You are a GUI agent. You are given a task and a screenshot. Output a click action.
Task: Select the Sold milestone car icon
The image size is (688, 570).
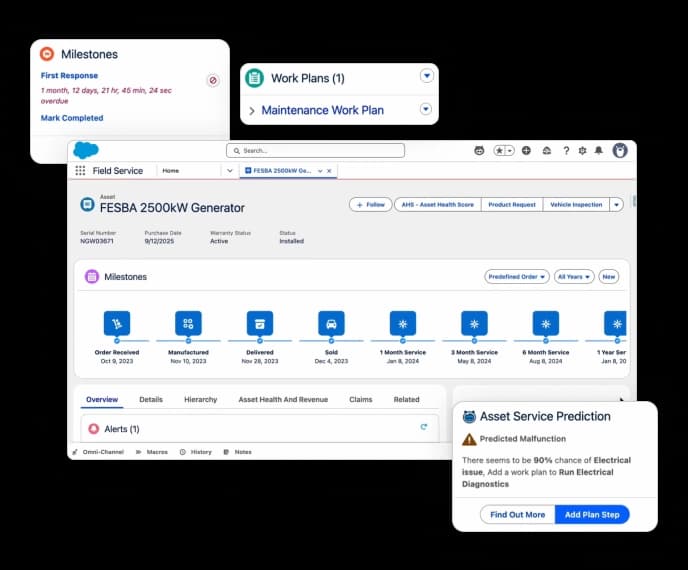331,324
